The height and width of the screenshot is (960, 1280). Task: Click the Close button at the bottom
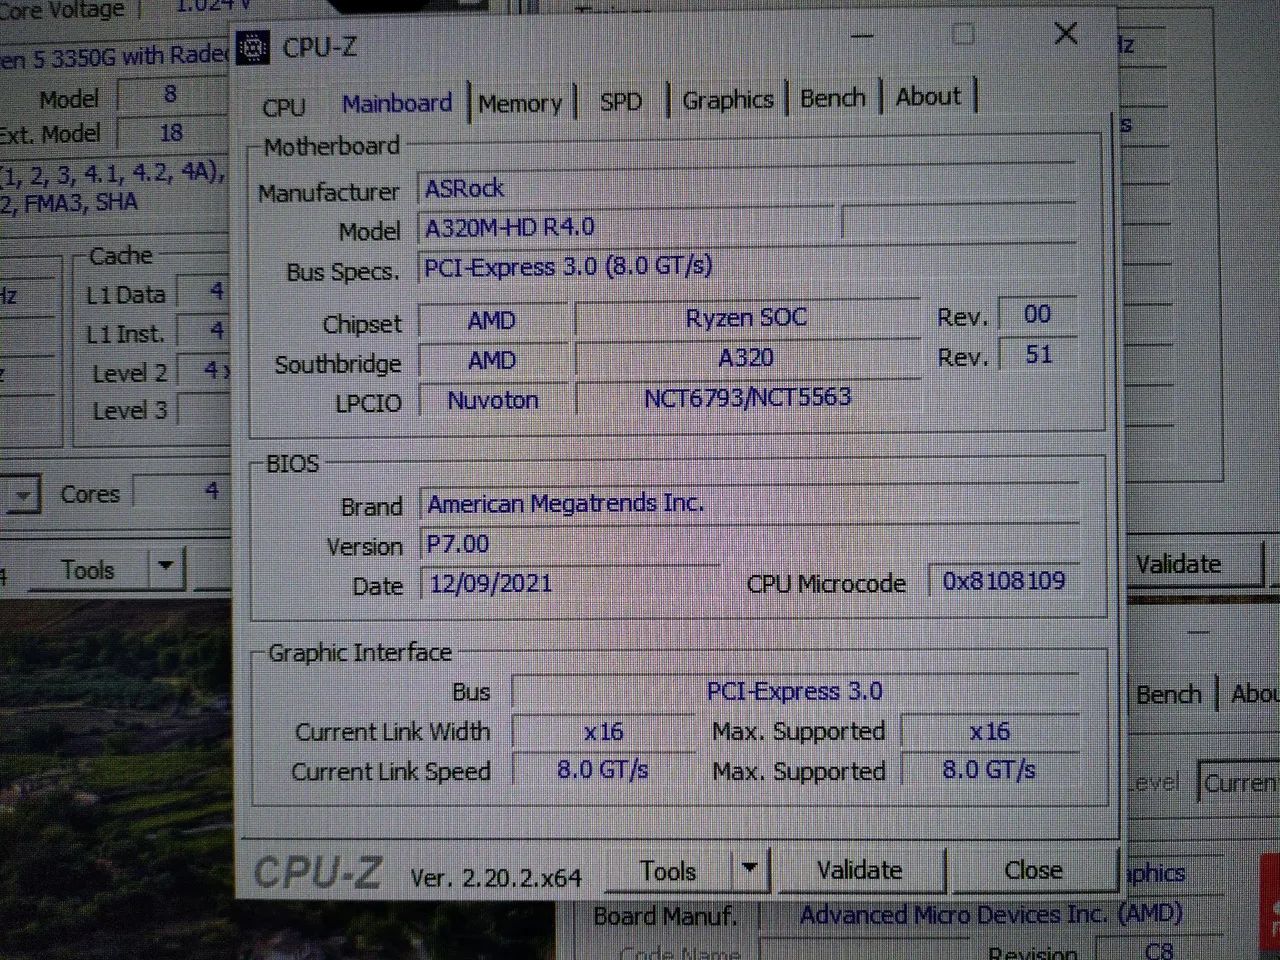1033,870
